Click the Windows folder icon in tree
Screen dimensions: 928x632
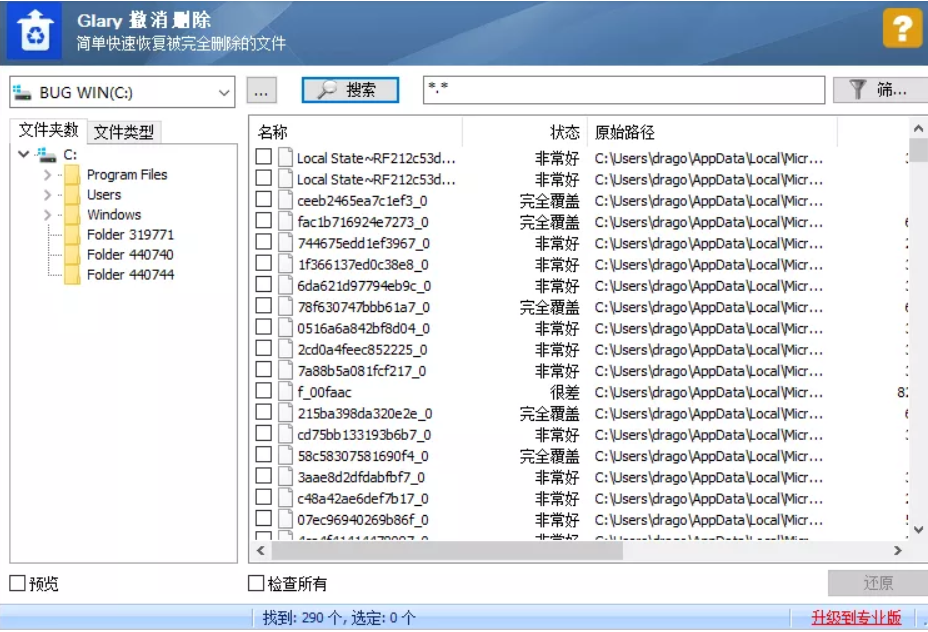(x=72, y=215)
